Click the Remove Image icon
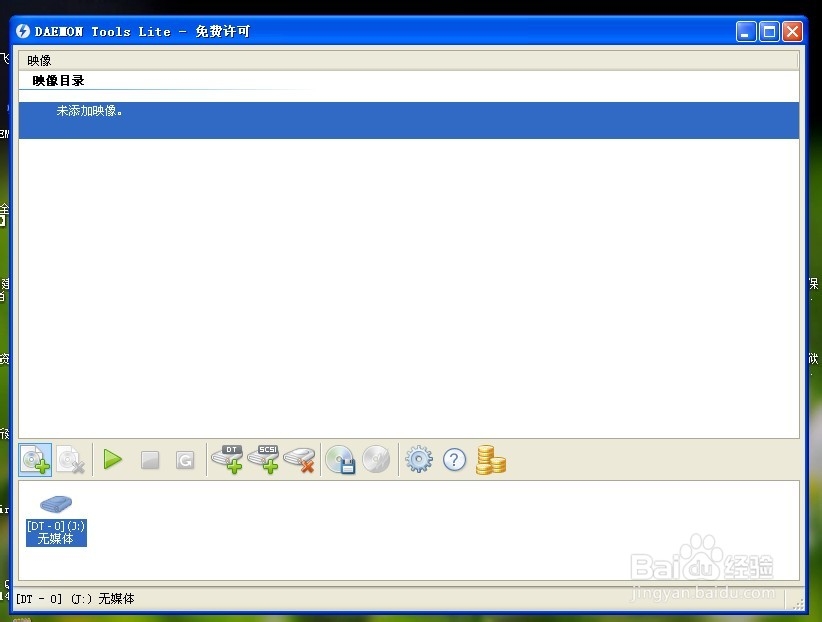Image resolution: width=822 pixels, height=622 pixels. point(71,460)
